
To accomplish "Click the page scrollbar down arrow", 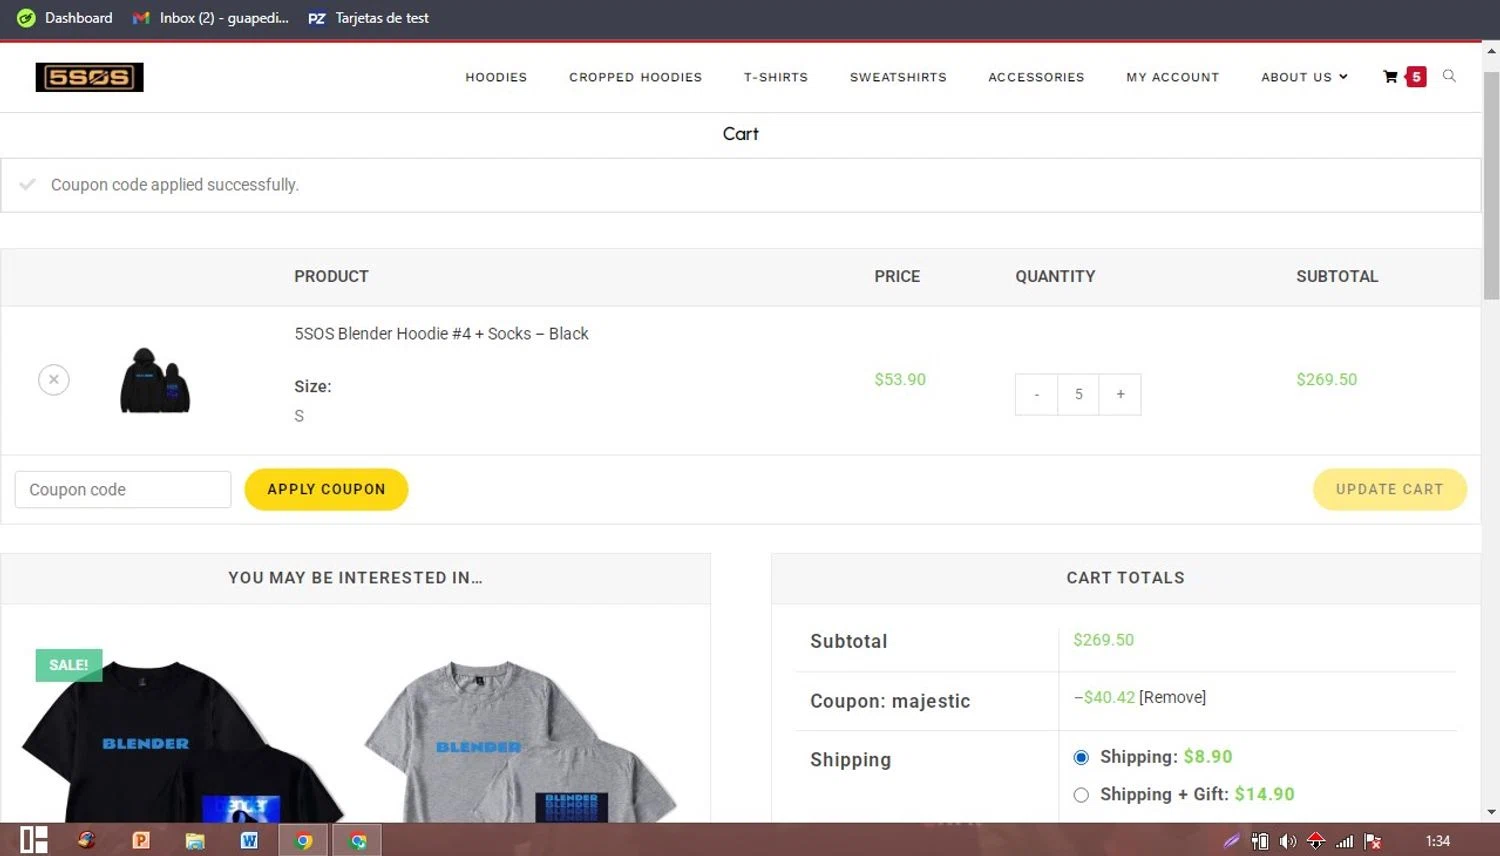I will [1491, 813].
